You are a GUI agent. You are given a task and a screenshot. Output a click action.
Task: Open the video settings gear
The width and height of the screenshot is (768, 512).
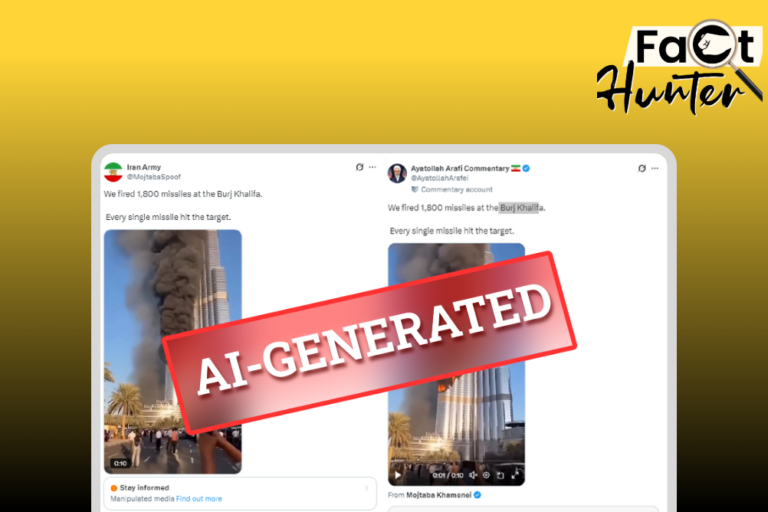[486, 475]
